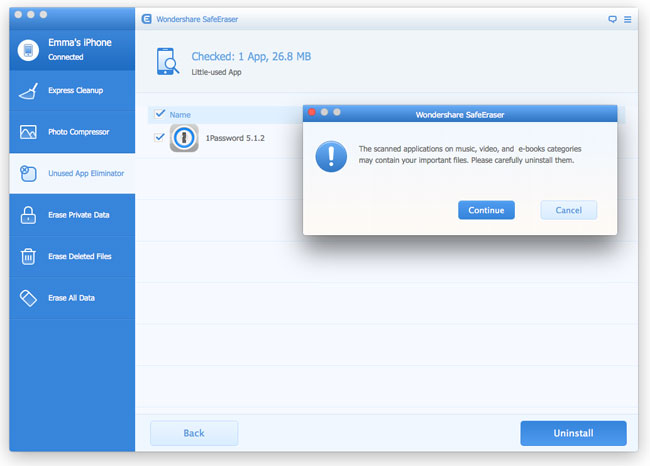Click the blue exclamation warning icon
The image size is (650, 466).
[x=331, y=156]
